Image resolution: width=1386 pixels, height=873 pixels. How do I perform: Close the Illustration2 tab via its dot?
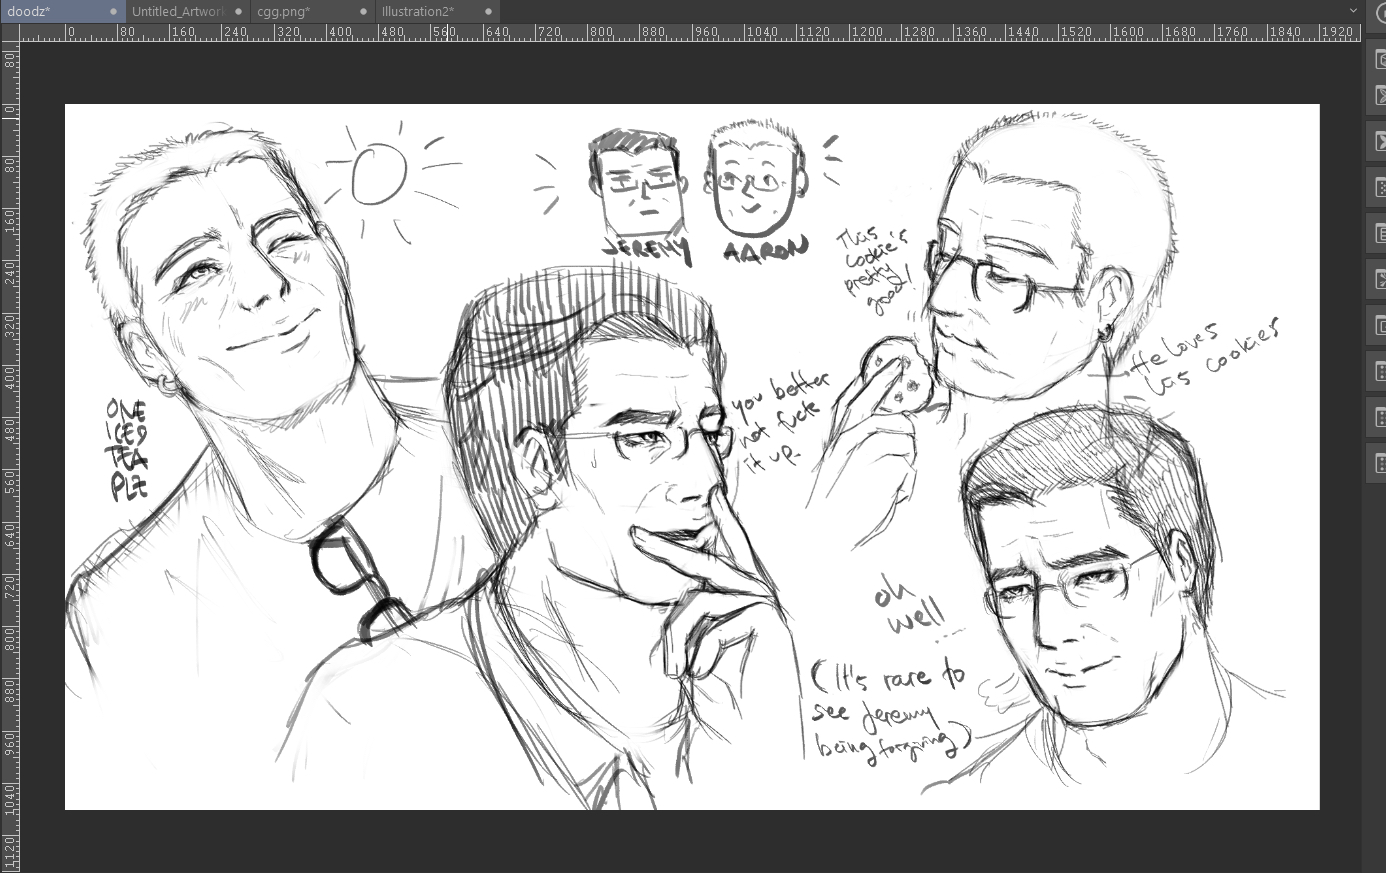tap(488, 12)
